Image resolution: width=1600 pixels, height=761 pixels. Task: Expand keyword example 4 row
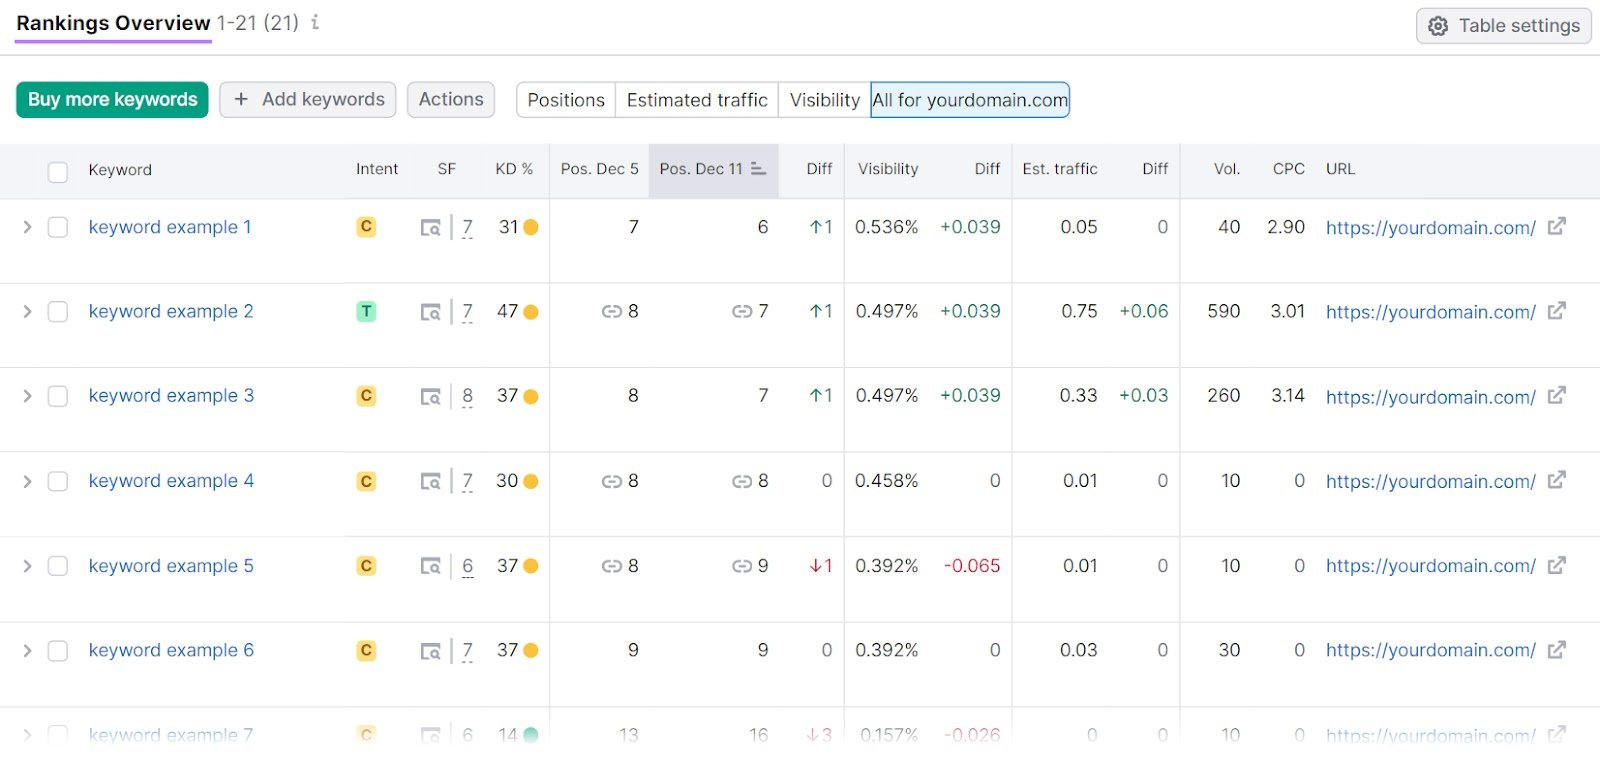pyautogui.click(x=27, y=482)
